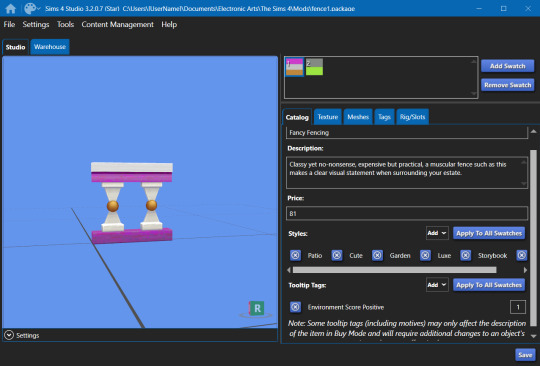Viewport: 540px width, 366px height.
Task: Click the Add Swatch button
Action: pyautogui.click(x=507, y=66)
